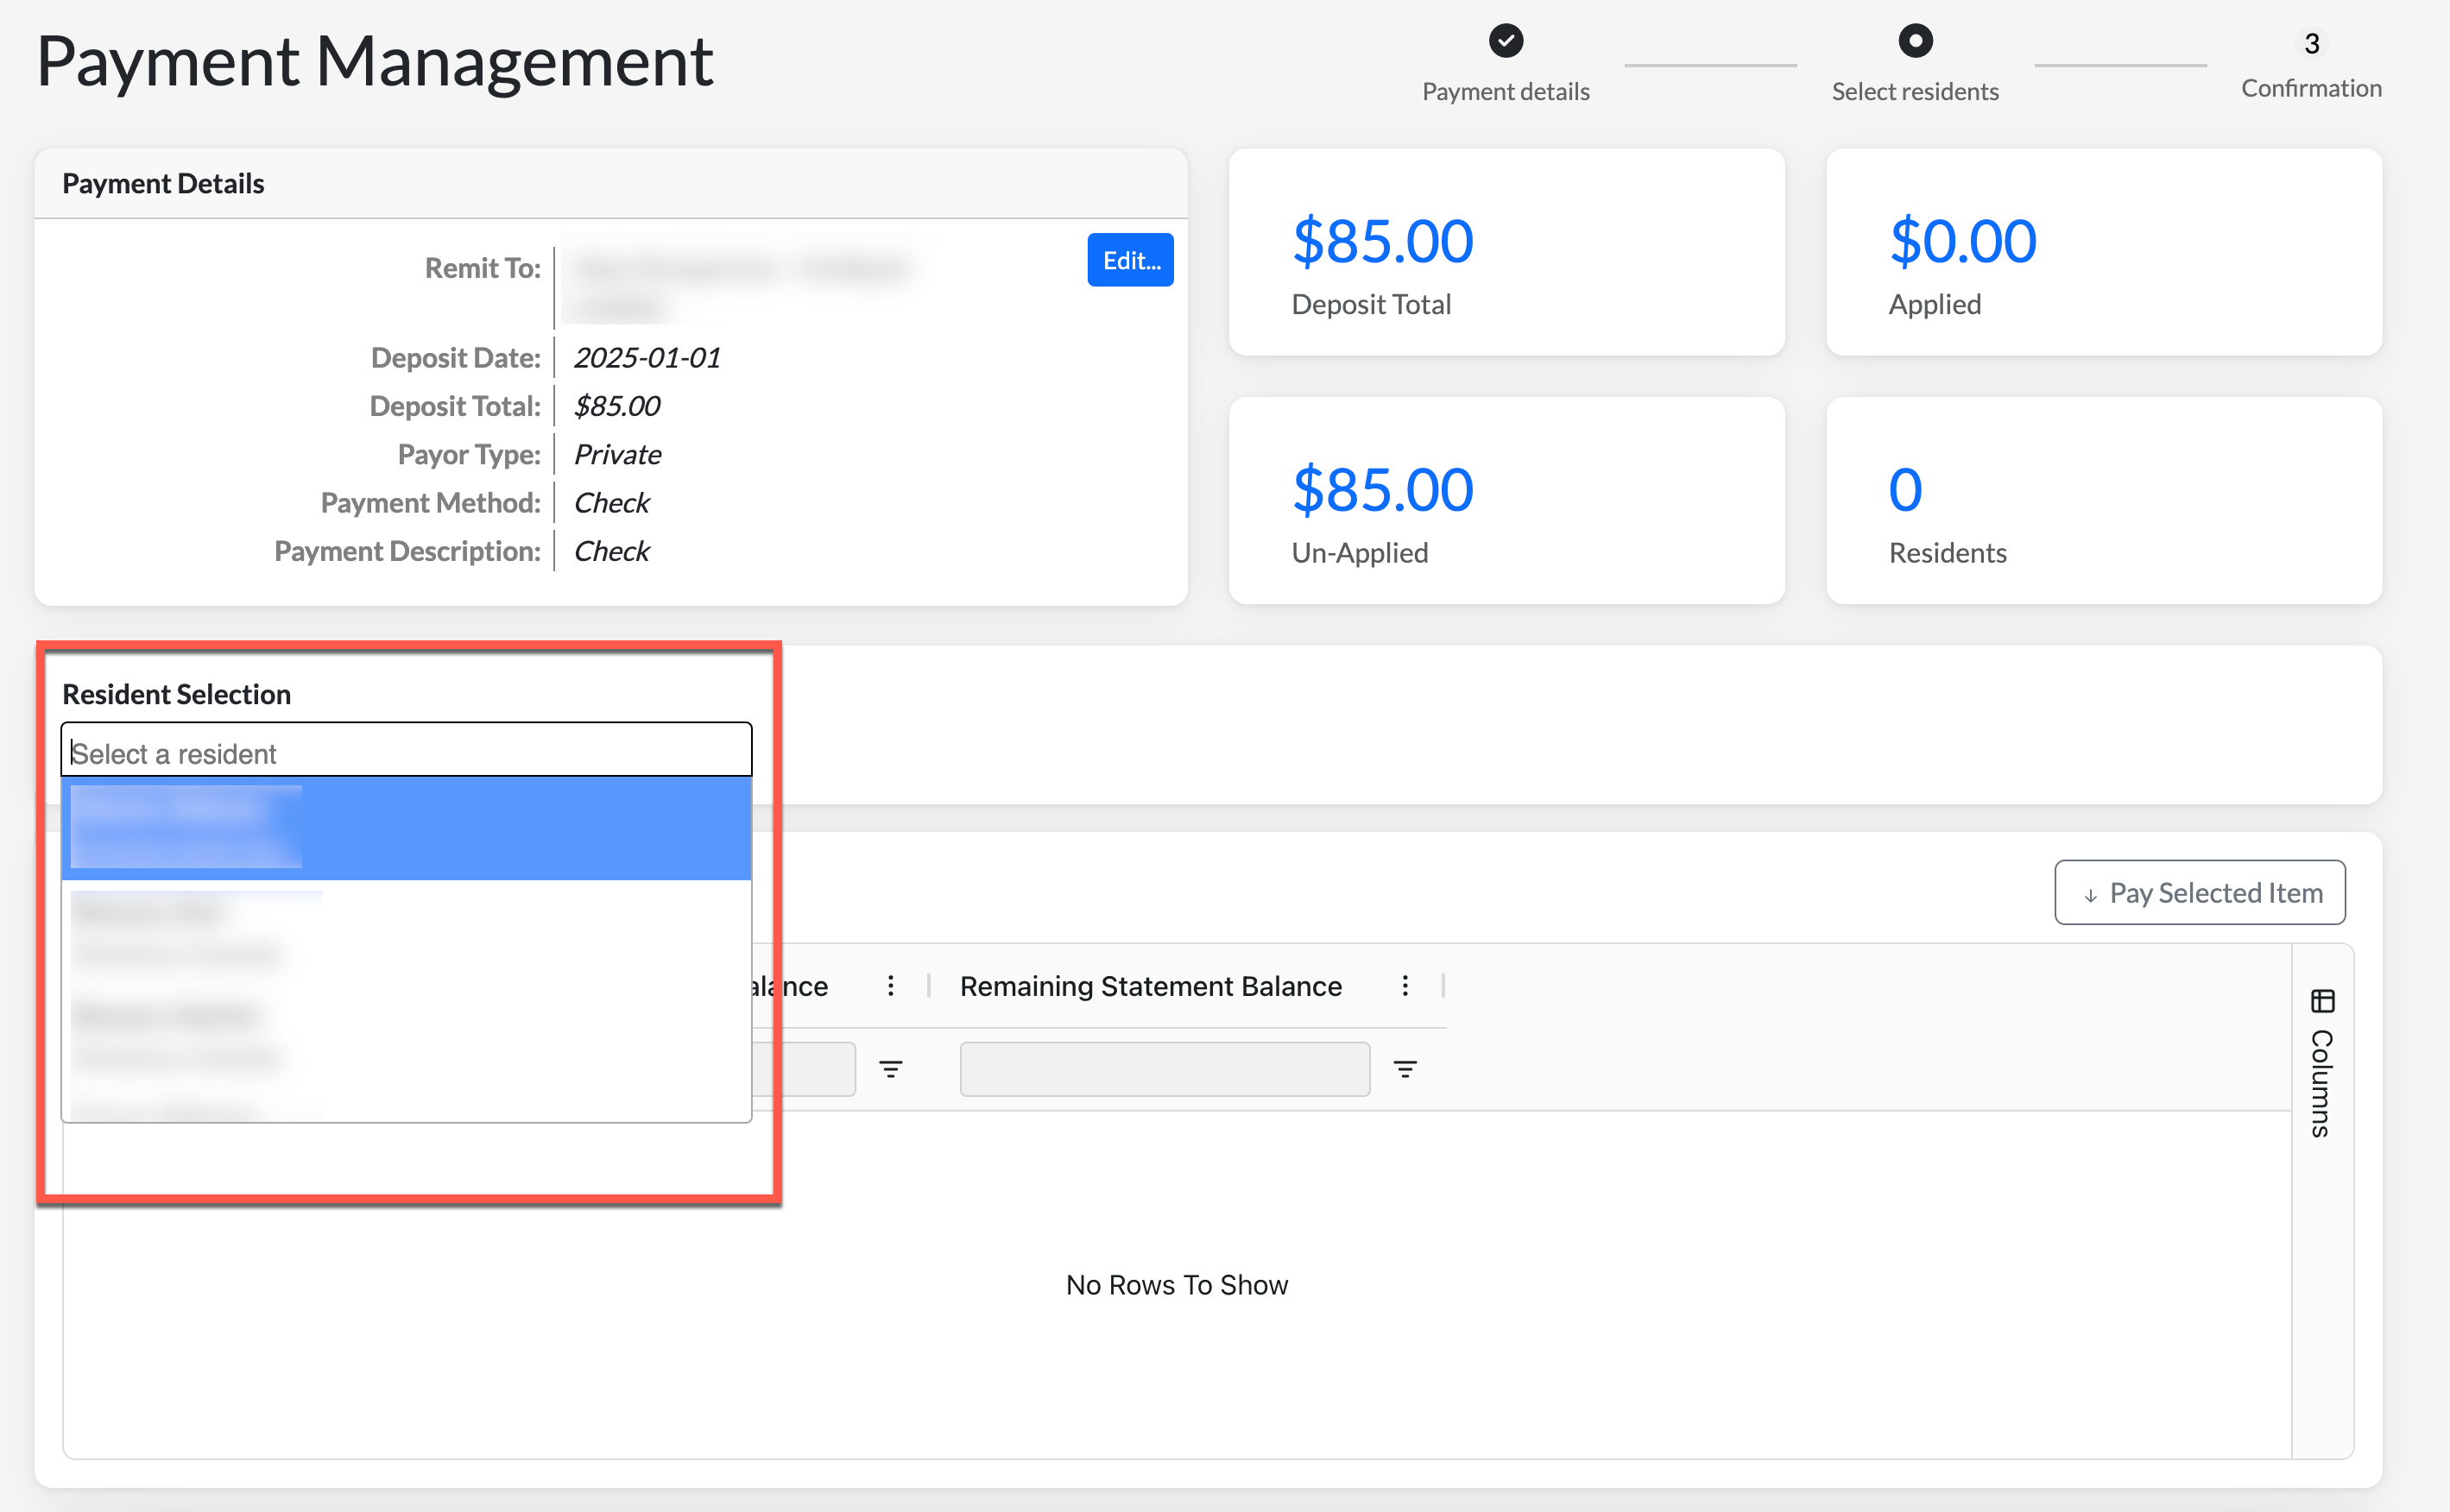Open column menu beside the truncated Balance header

(x=890, y=986)
